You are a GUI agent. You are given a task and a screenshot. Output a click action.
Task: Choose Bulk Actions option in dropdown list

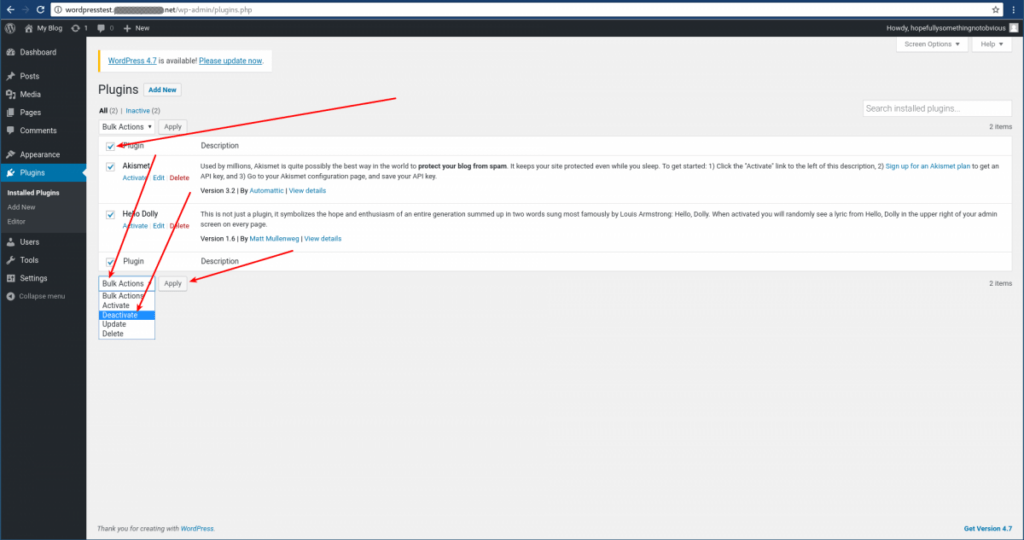tap(127, 296)
